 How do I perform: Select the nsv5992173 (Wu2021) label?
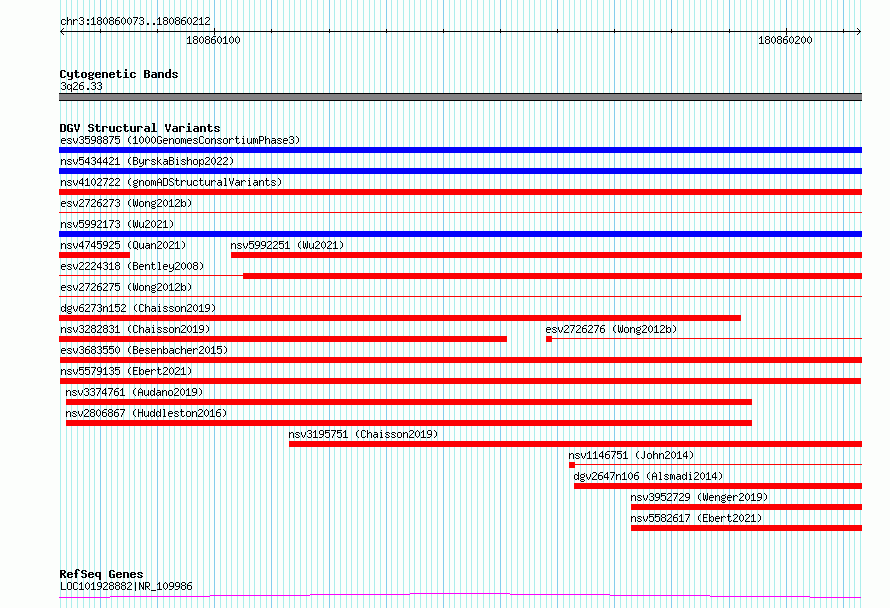[117, 224]
